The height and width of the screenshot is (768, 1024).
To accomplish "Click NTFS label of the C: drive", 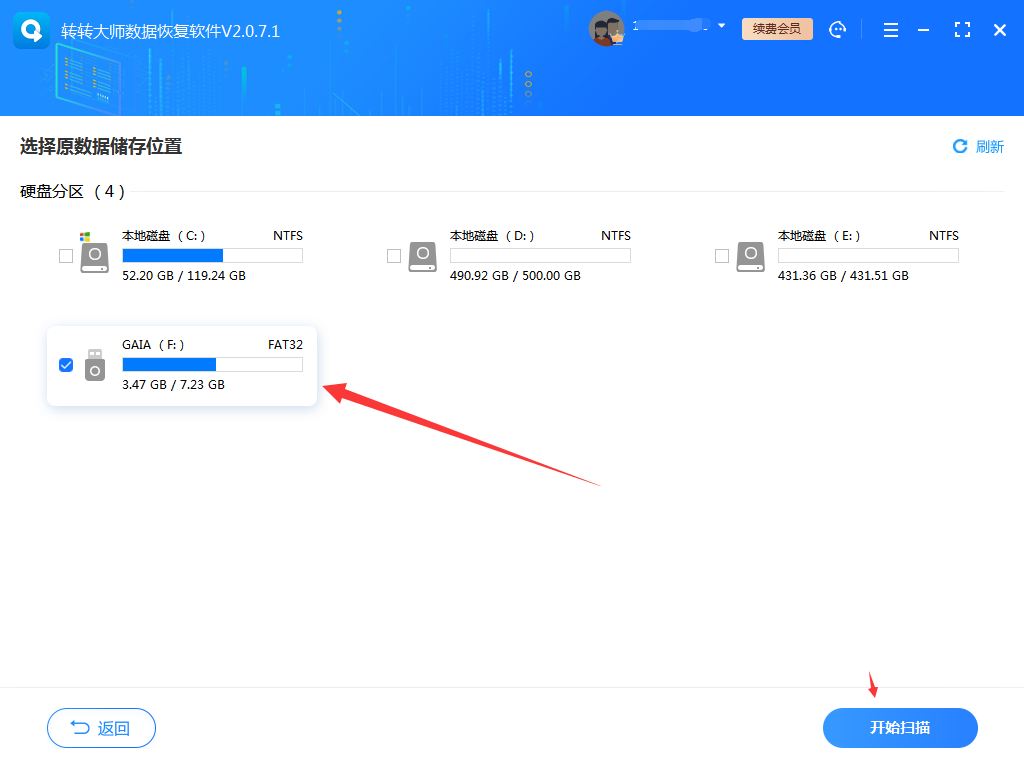I will click(x=288, y=236).
